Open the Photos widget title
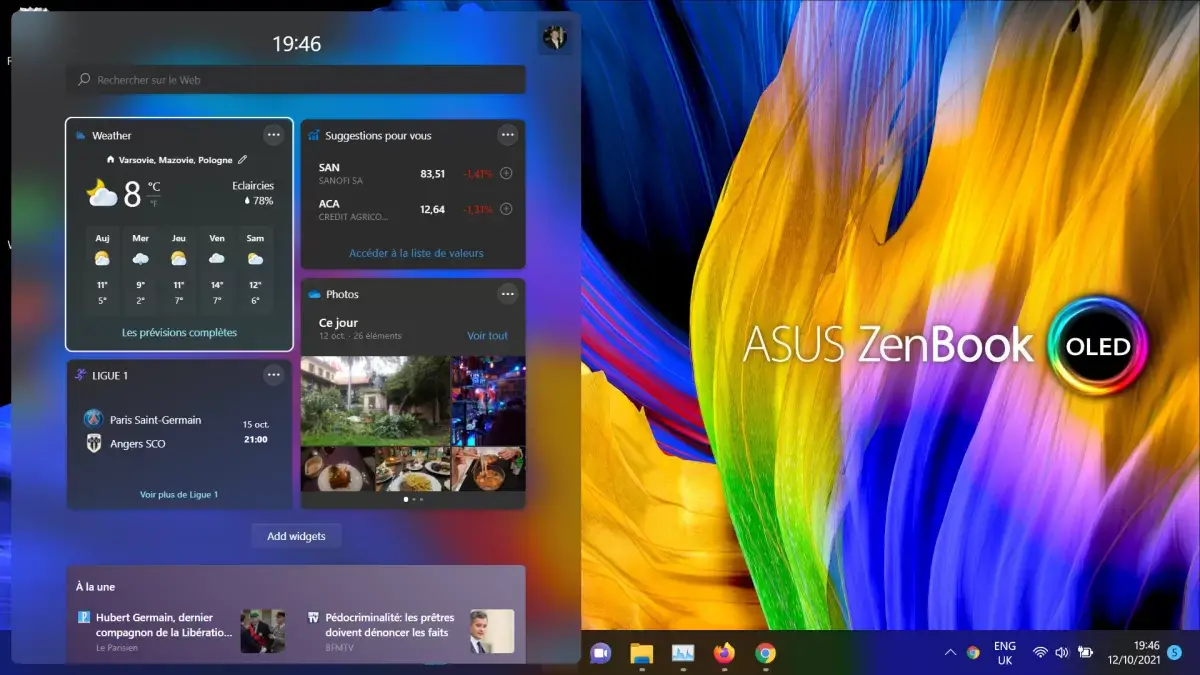Image resolution: width=1200 pixels, height=675 pixels. [x=342, y=295]
